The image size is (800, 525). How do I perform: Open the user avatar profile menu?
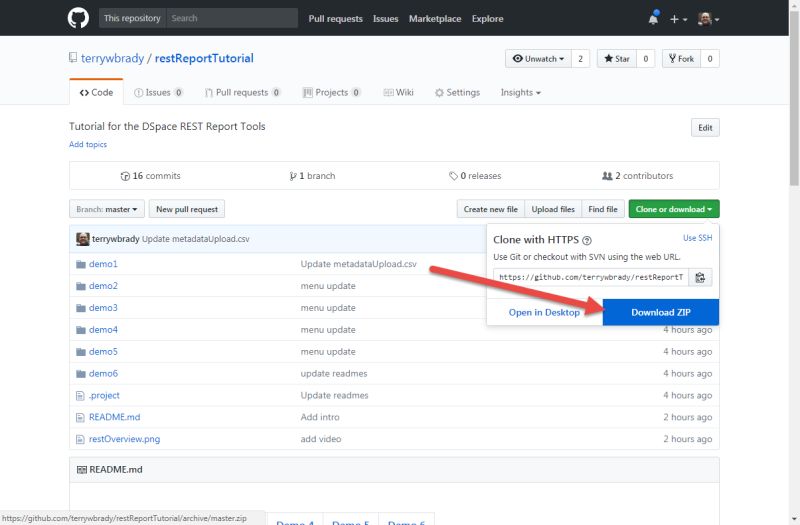click(x=708, y=19)
